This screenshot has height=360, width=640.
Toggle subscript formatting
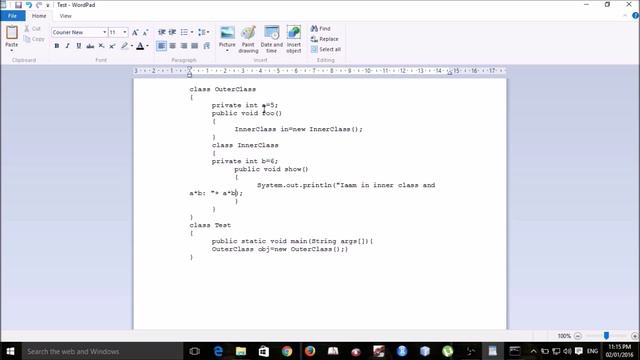101,46
